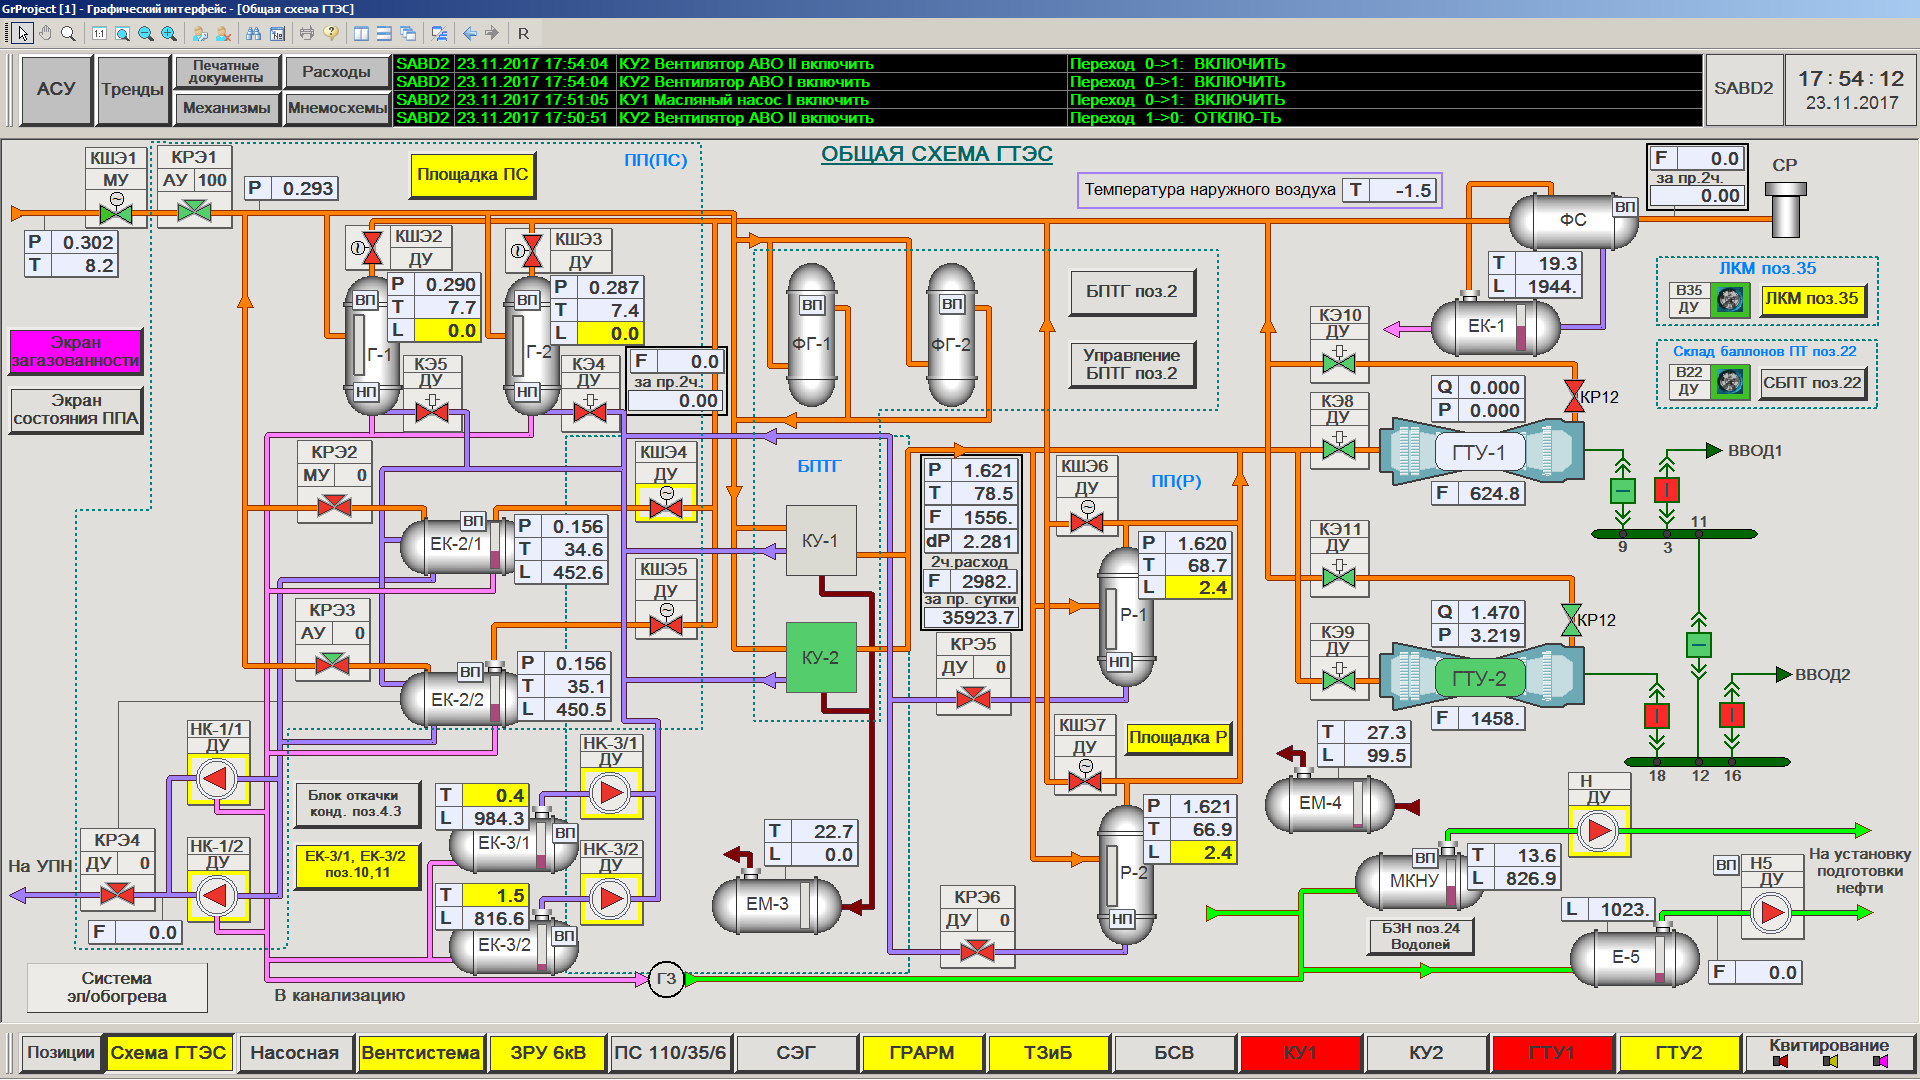Screen dimensions: 1920x1080
Task: Click the zoom in magnifier icon
Action: [169, 33]
